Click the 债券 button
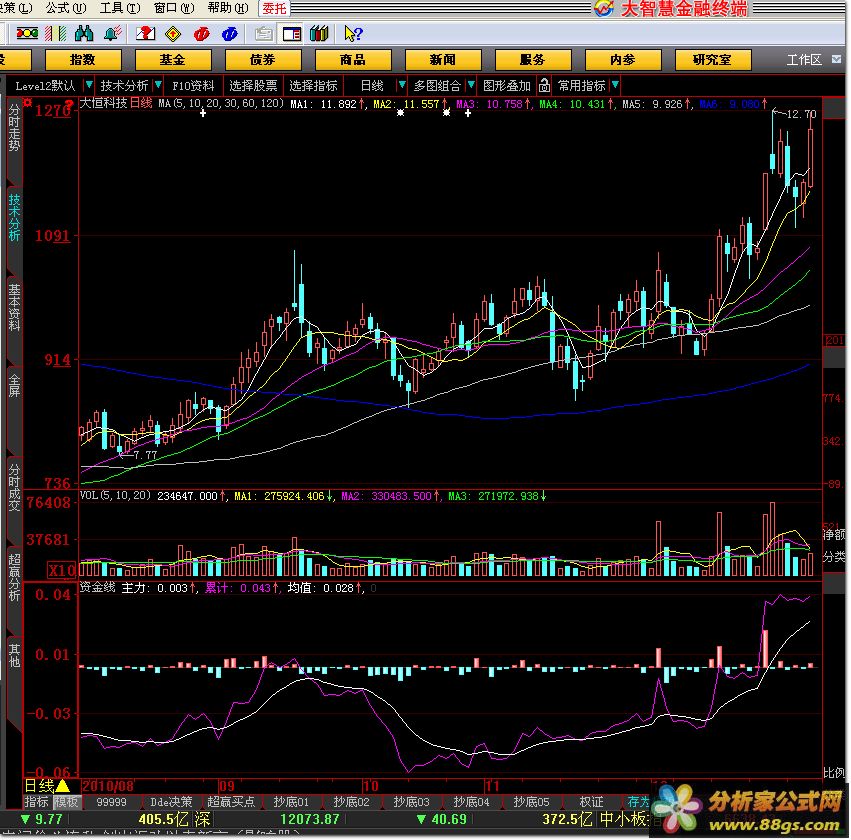This screenshot has width=851, height=840. (x=263, y=60)
